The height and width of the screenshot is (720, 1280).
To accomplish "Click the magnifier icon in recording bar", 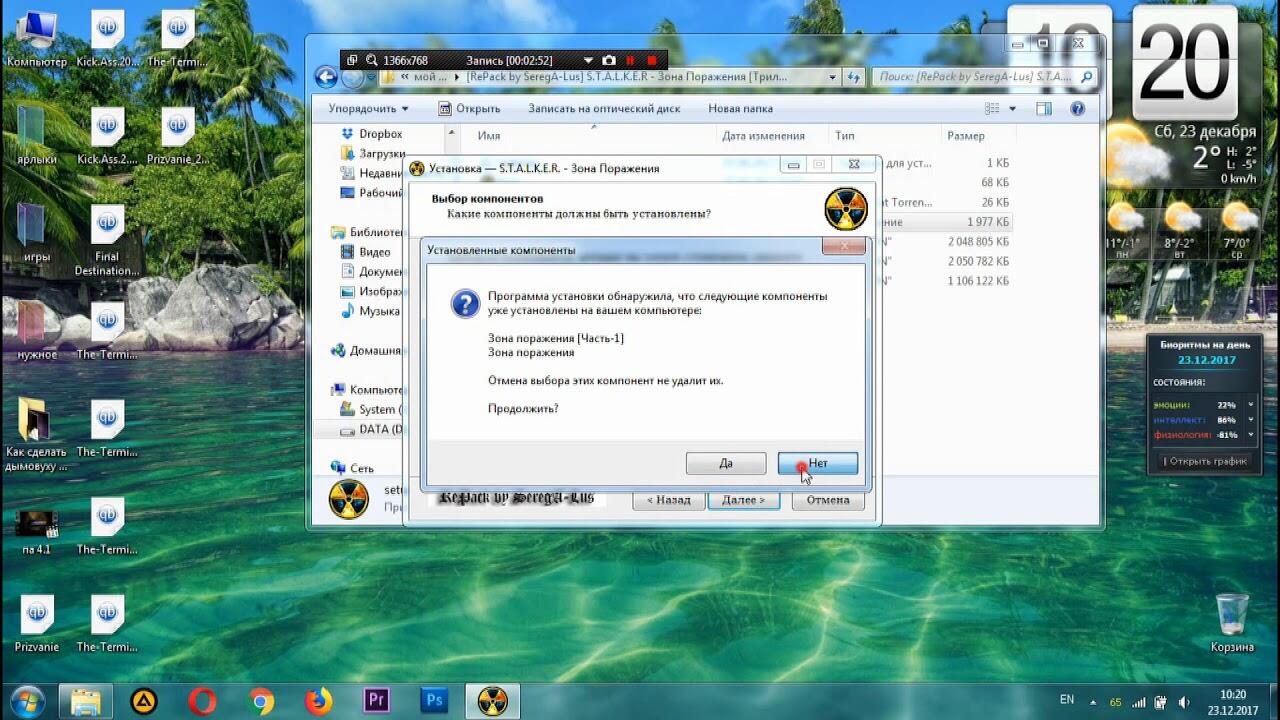I will (x=372, y=61).
